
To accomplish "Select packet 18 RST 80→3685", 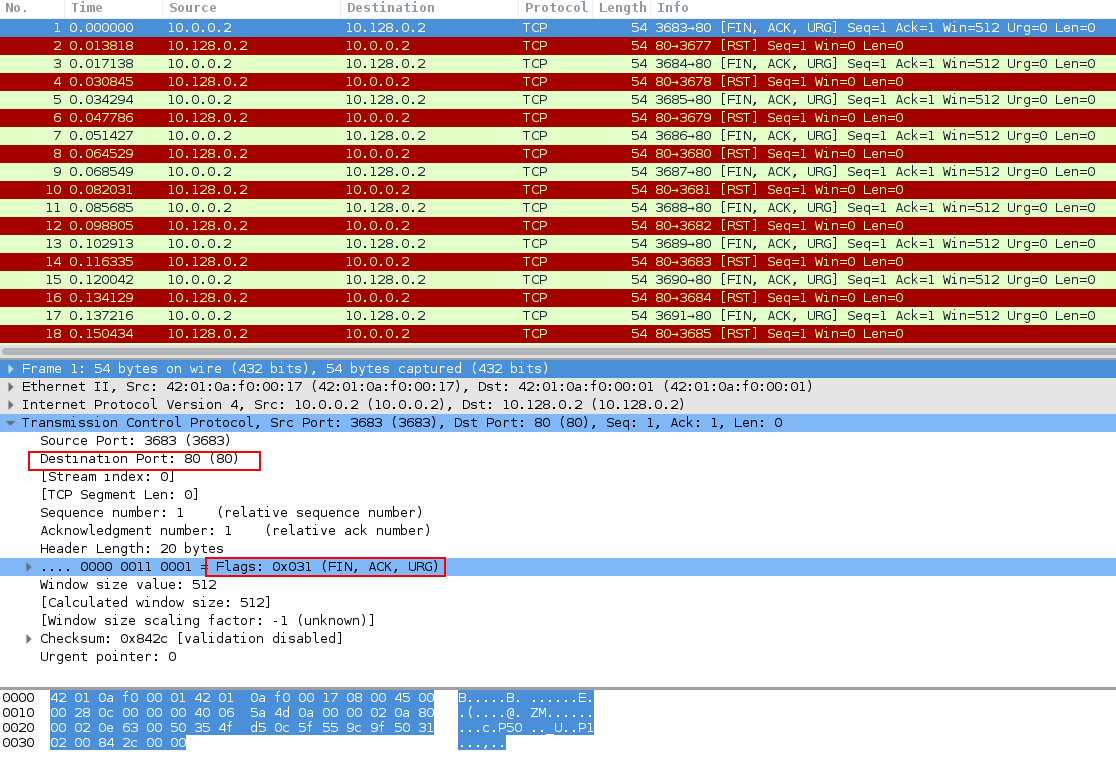I will (x=558, y=334).
